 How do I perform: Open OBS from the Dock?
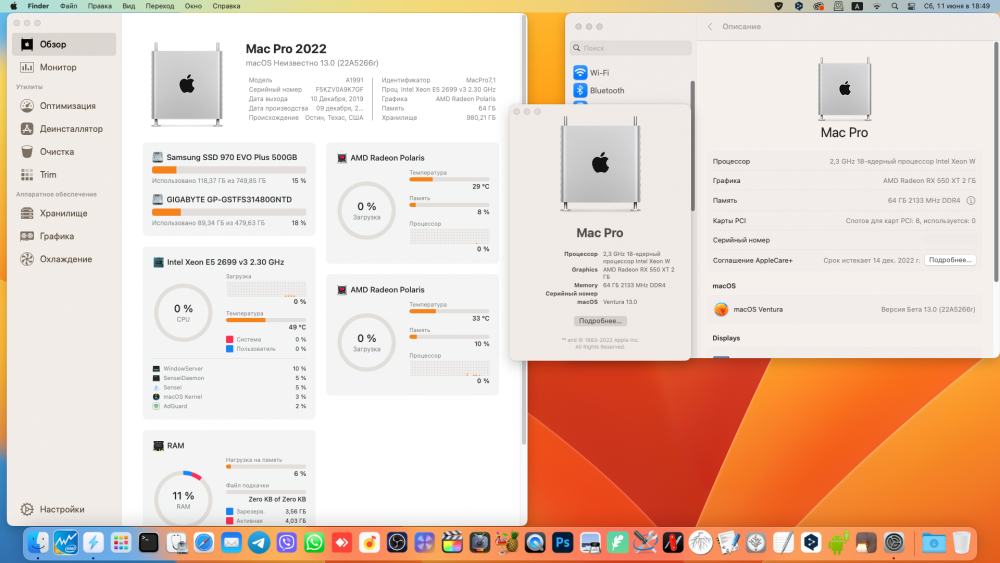pyautogui.click(x=397, y=543)
